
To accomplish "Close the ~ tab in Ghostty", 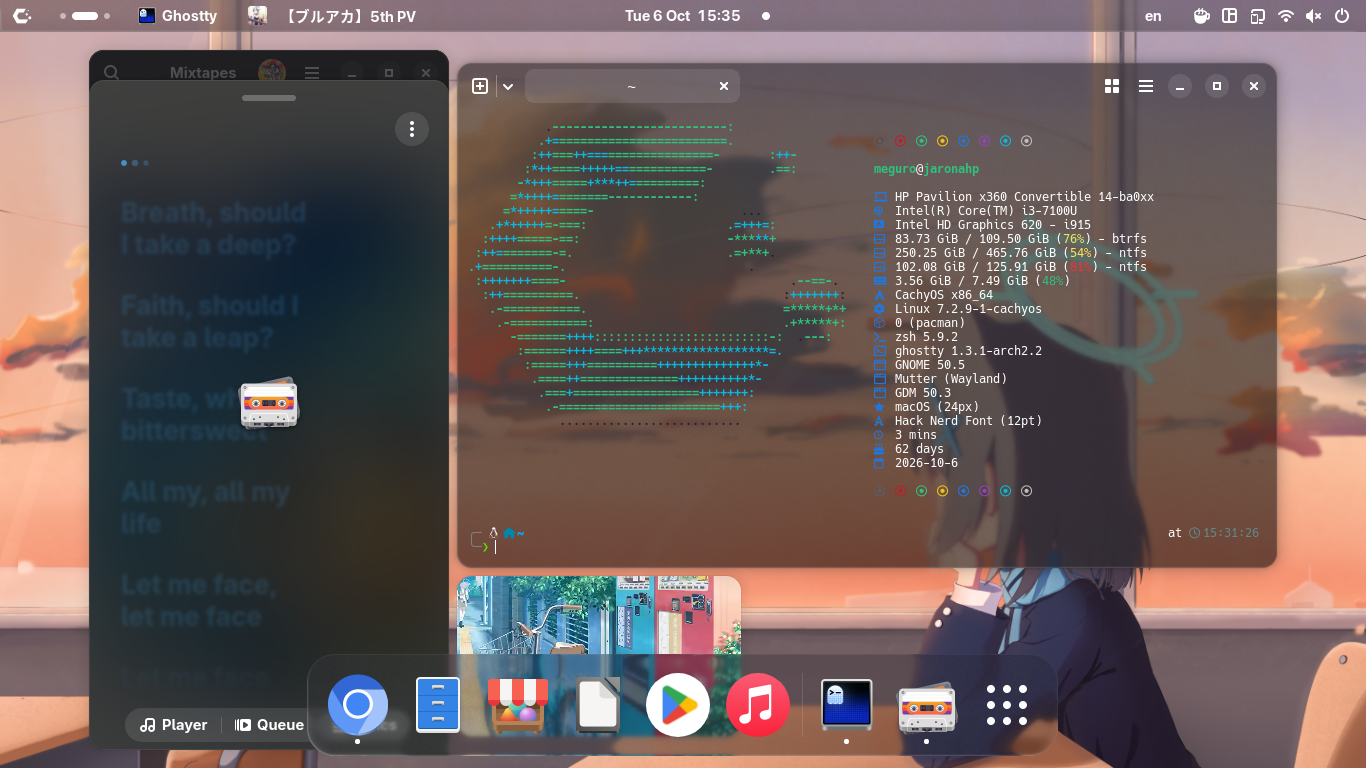I will point(724,86).
